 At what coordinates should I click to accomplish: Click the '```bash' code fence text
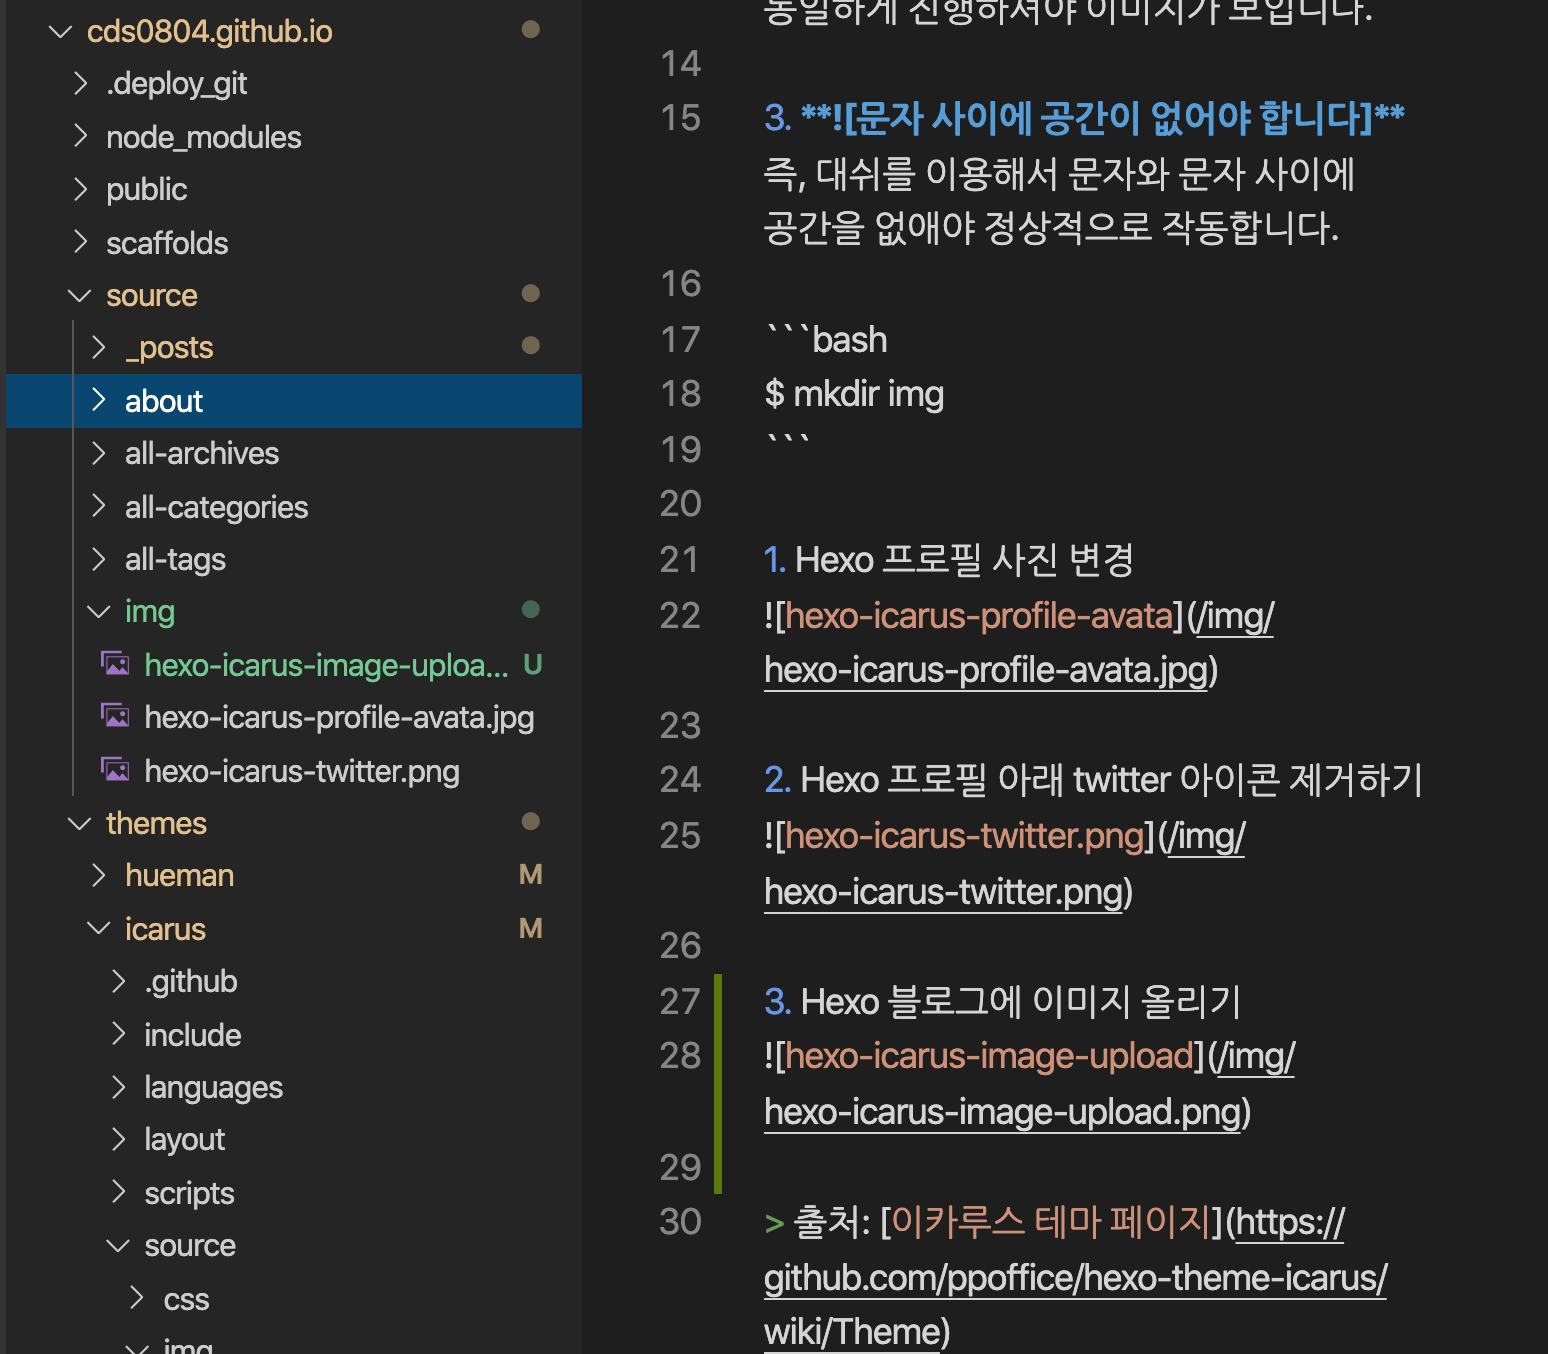point(826,340)
